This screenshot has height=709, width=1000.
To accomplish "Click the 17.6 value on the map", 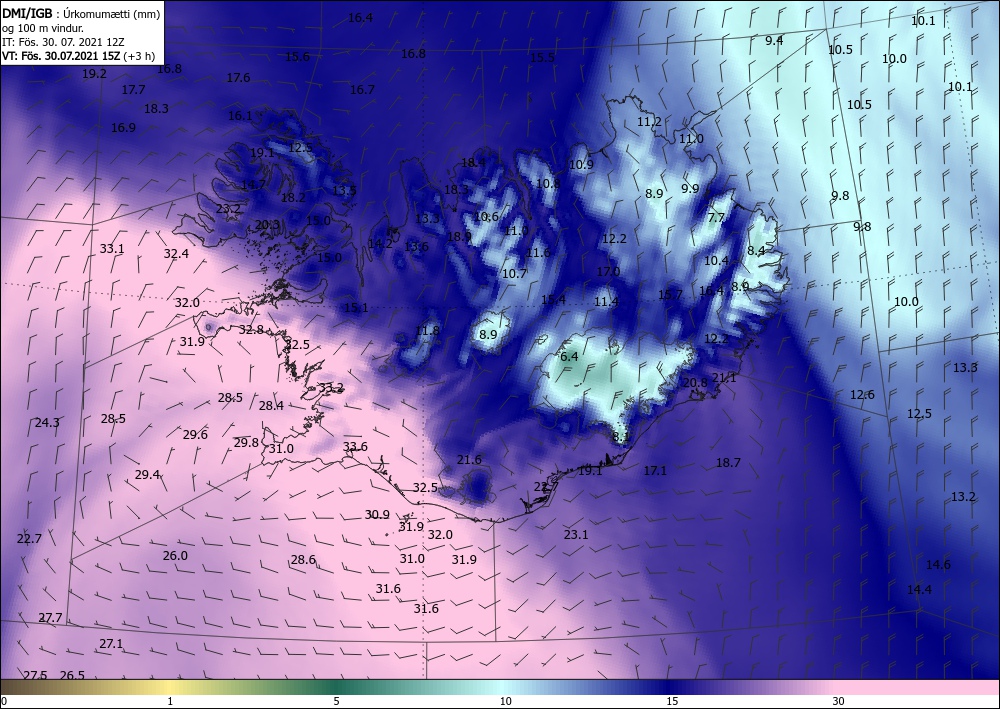I will [x=238, y=78].
